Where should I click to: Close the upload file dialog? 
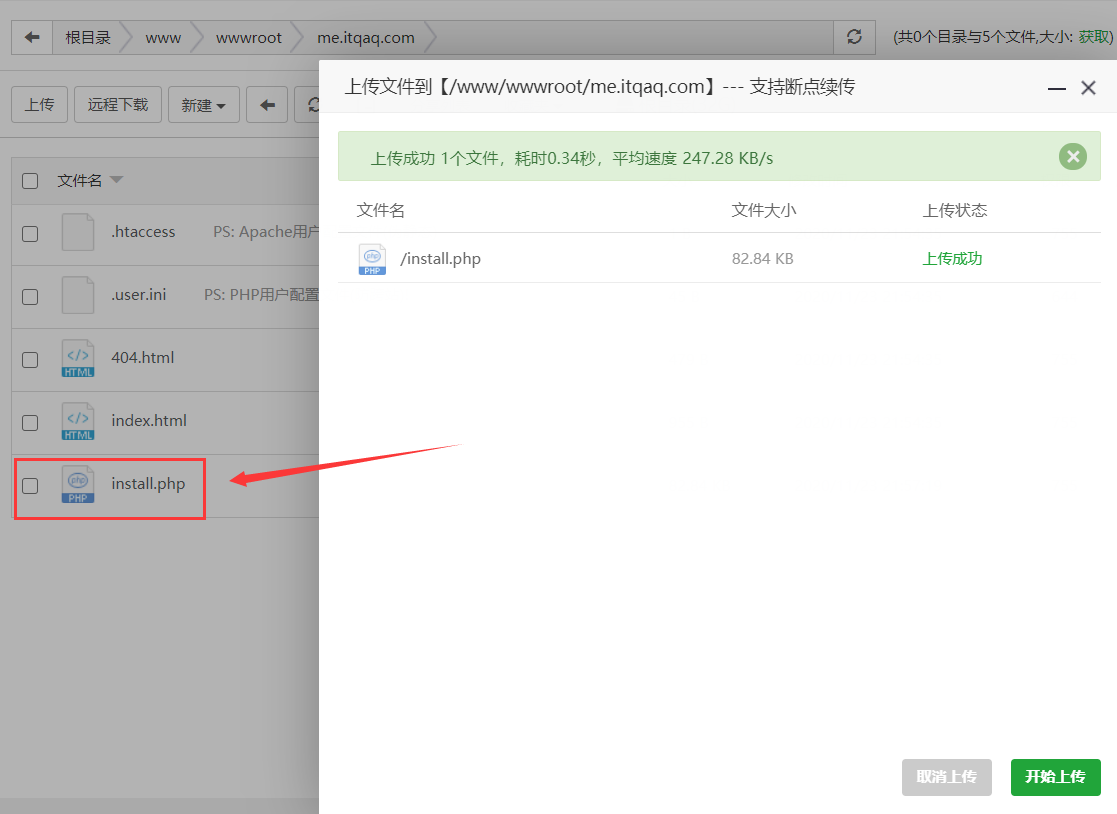pos(1088,88)
